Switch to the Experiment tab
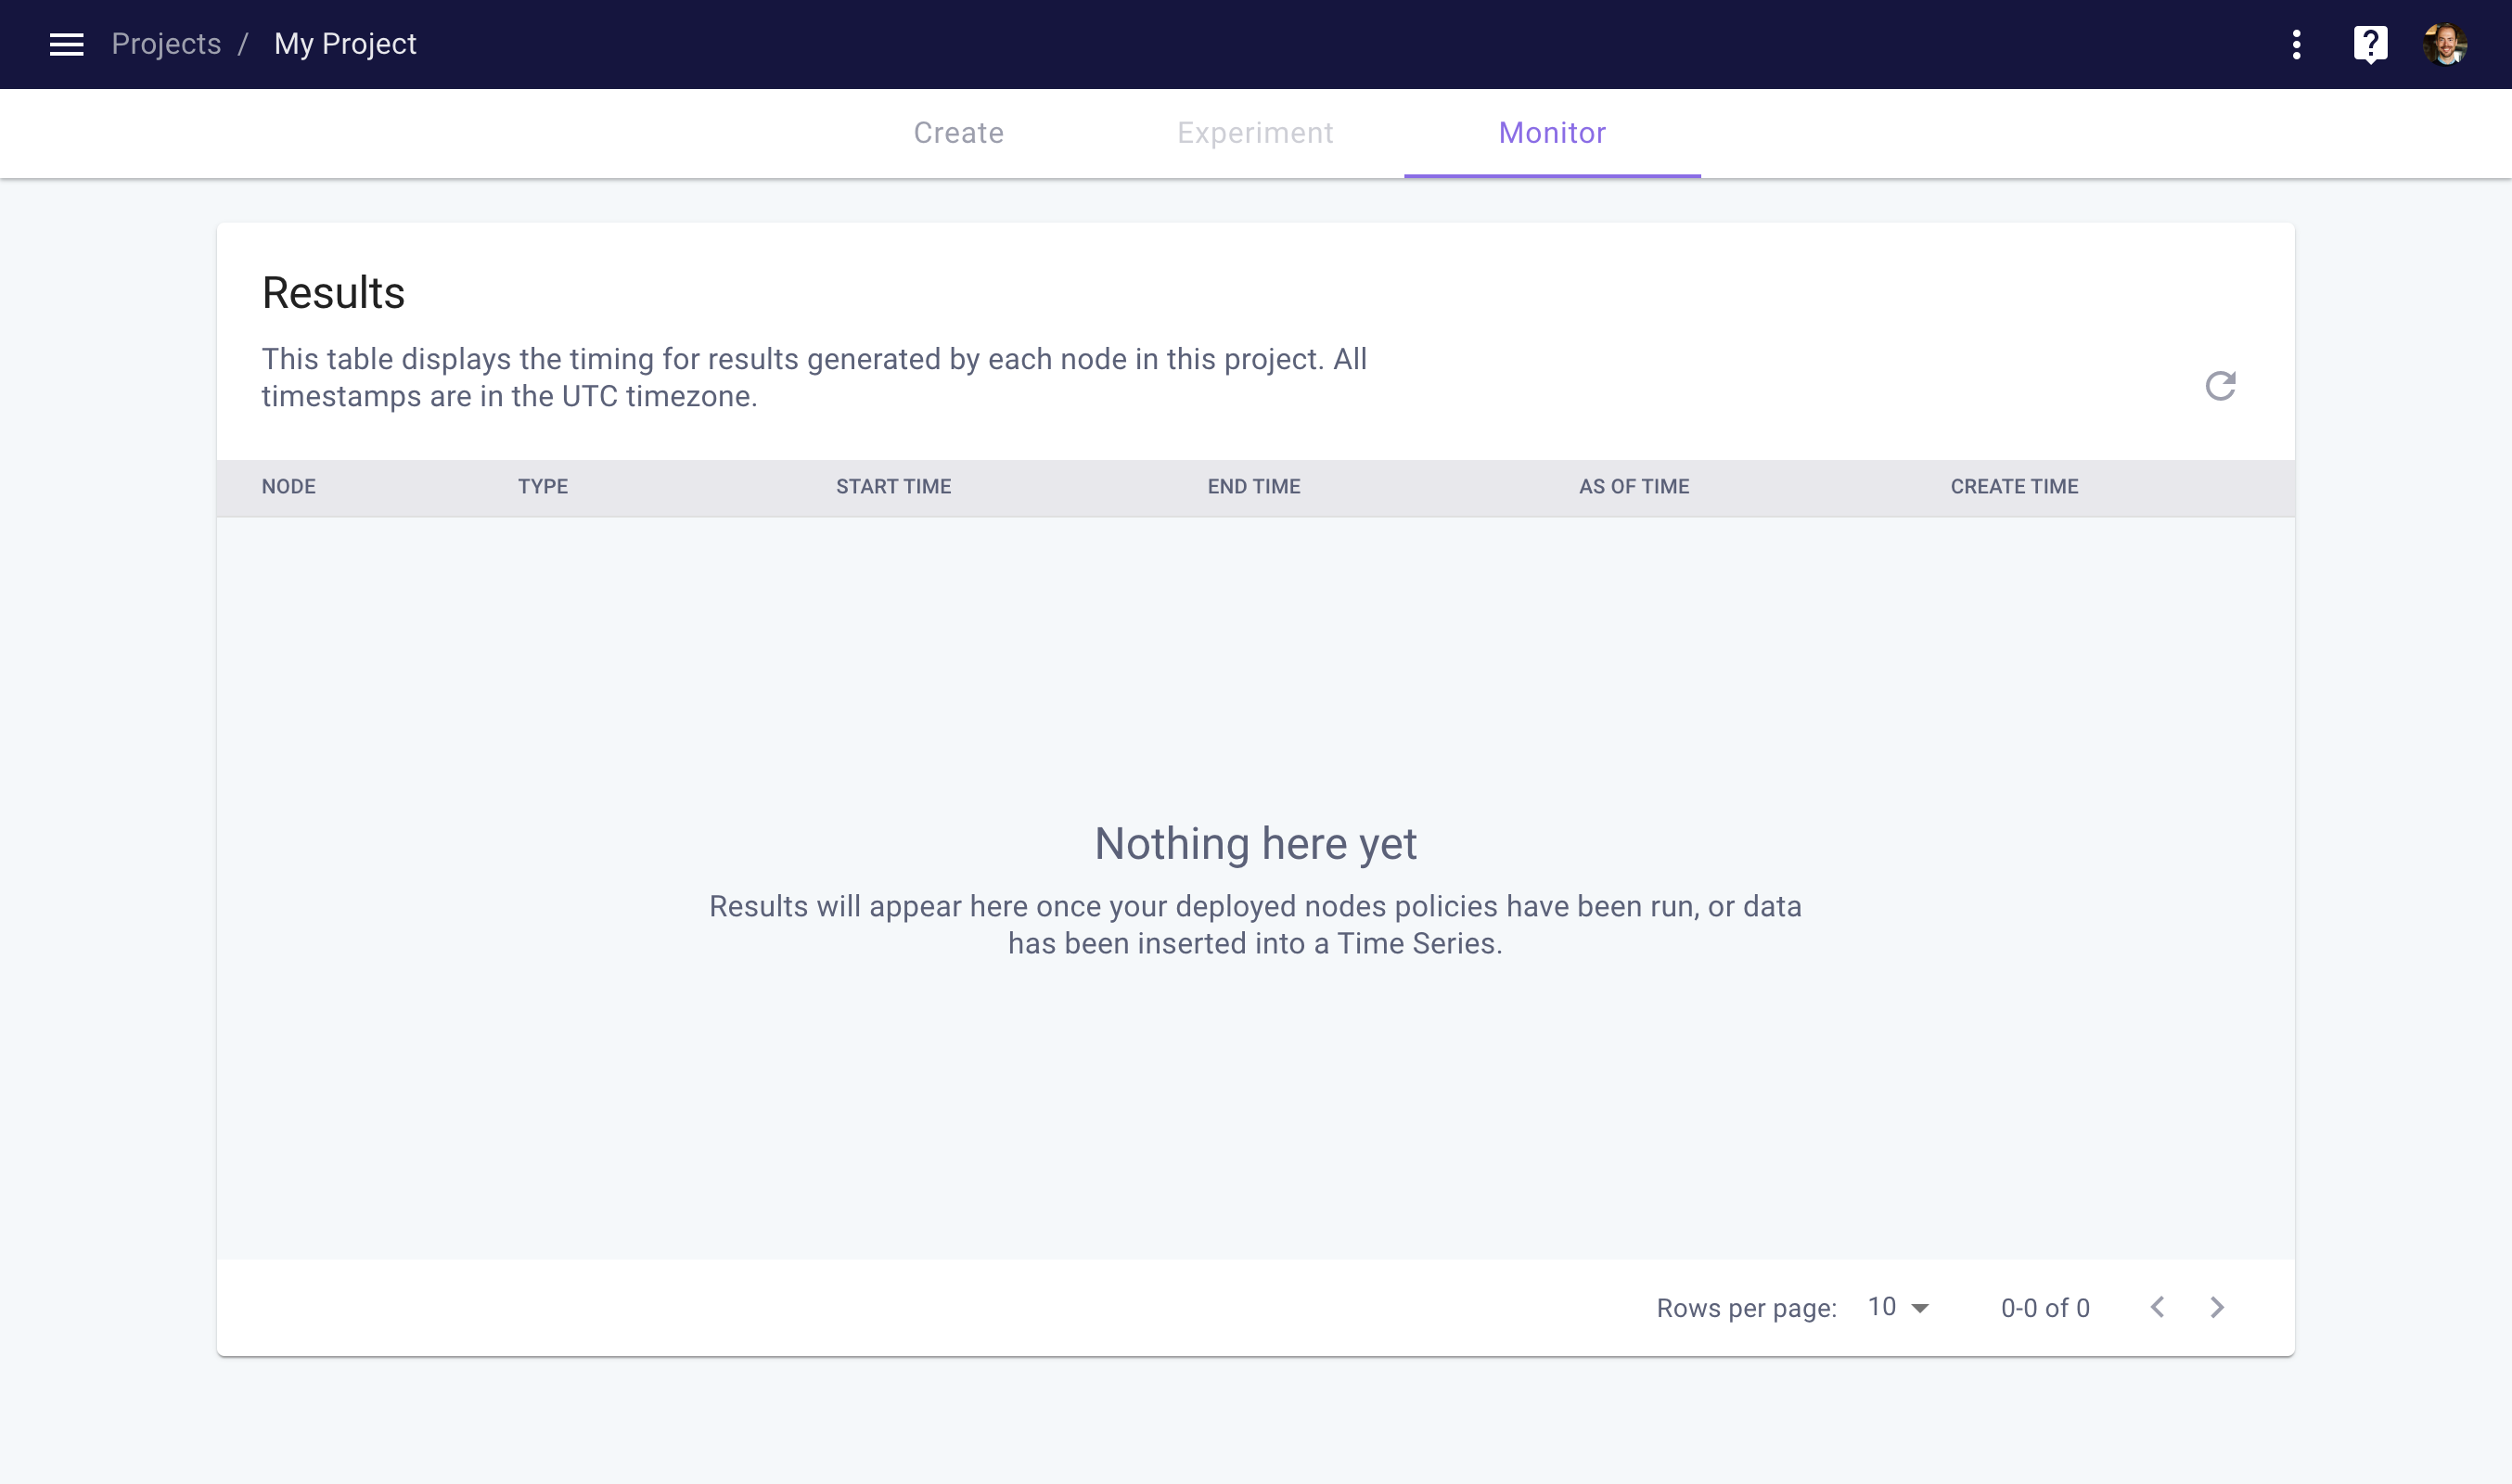This screenshot has height=1484, width=2512. click(1254, 133)
